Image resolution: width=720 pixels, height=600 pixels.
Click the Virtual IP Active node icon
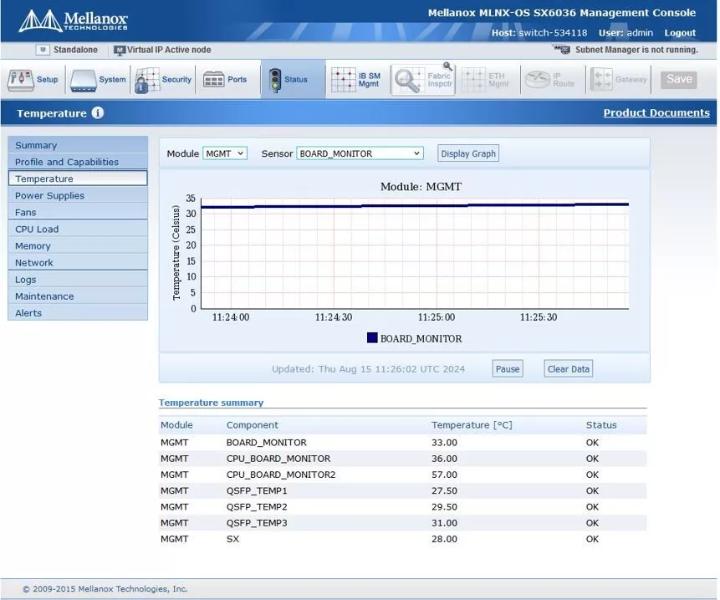[x=119, y=50]
